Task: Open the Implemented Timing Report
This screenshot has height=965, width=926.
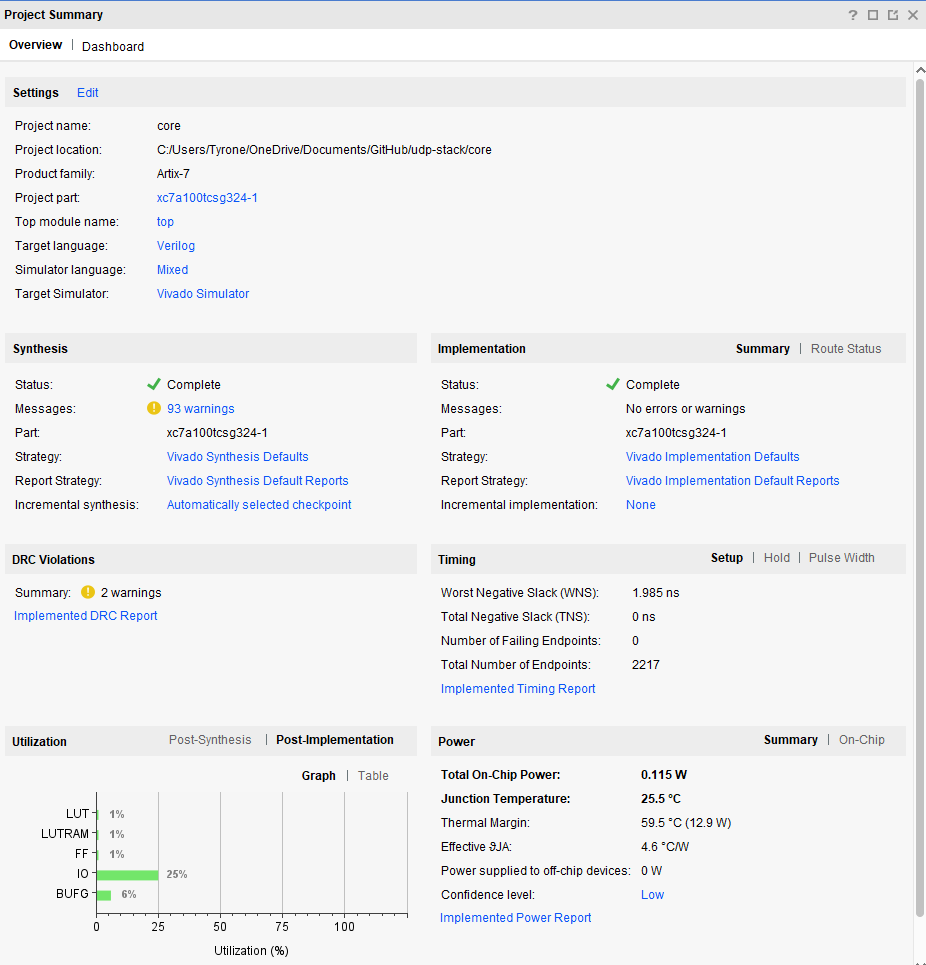Action: coord(518,689)
